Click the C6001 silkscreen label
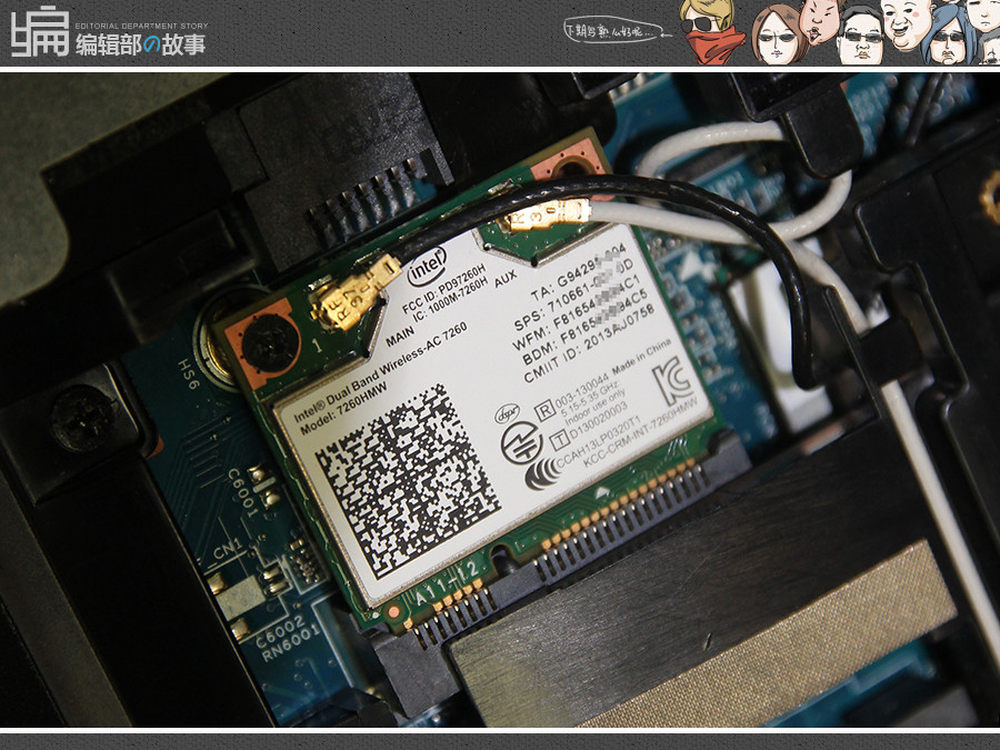 (x=243, y=493)
